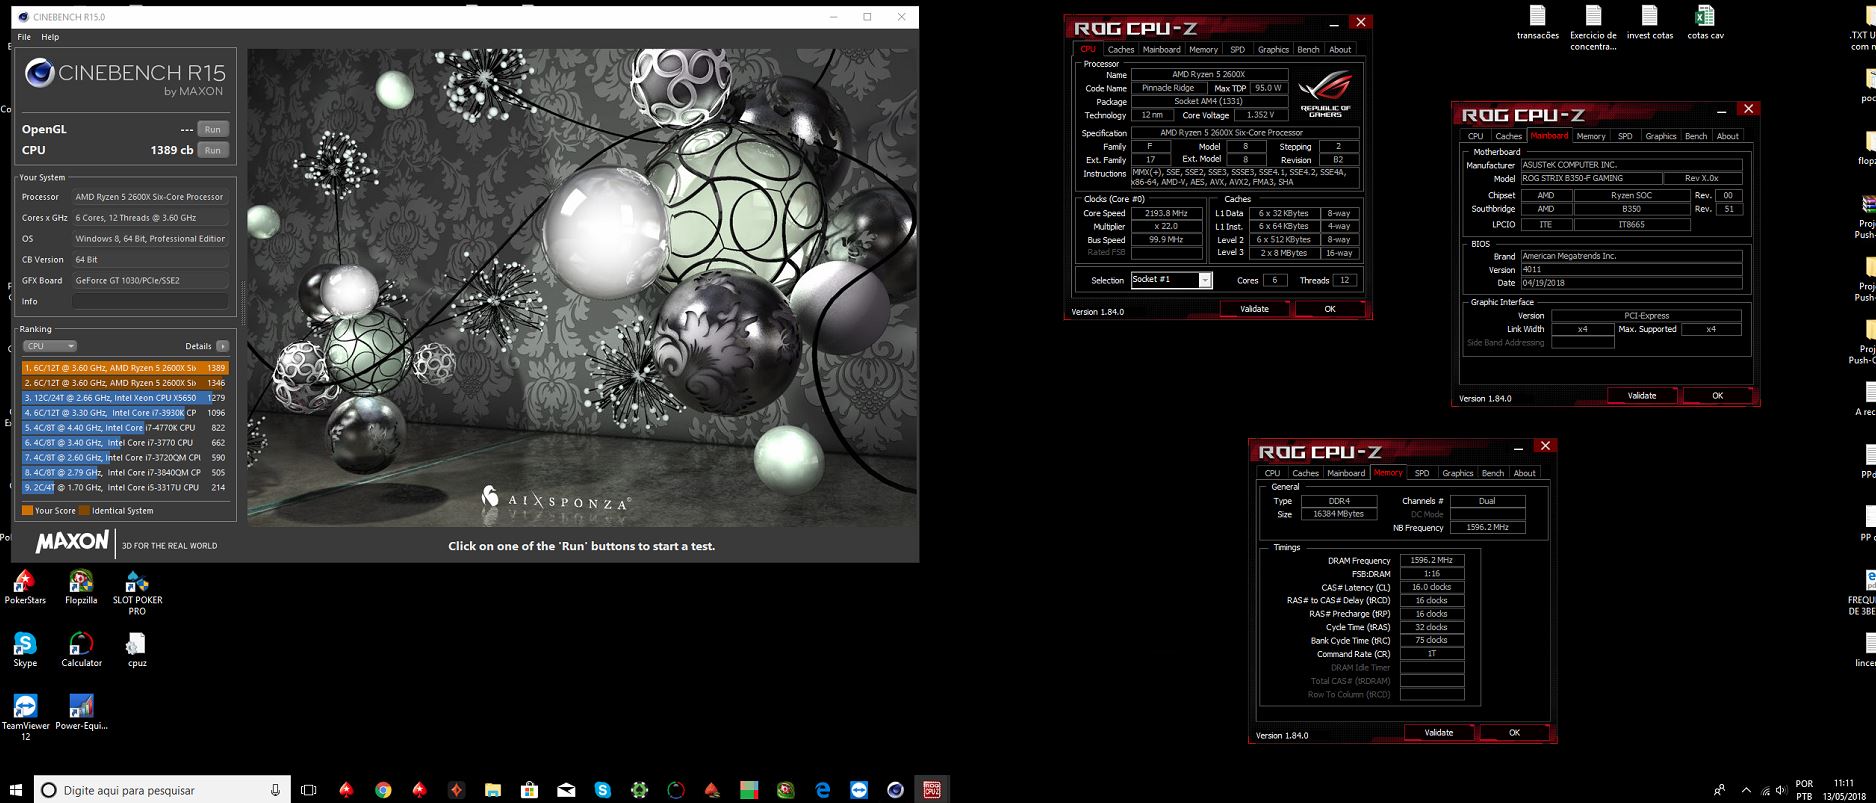1876x803 pixels.
Task: Select Memory tab in CPU-Z Mainboard window
Action: 1591,136
